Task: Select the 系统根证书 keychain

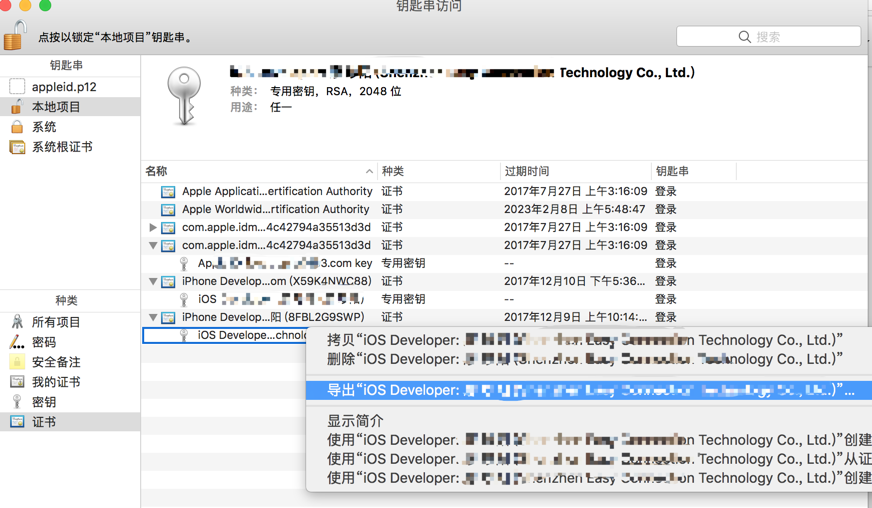Action: (70, 147)
